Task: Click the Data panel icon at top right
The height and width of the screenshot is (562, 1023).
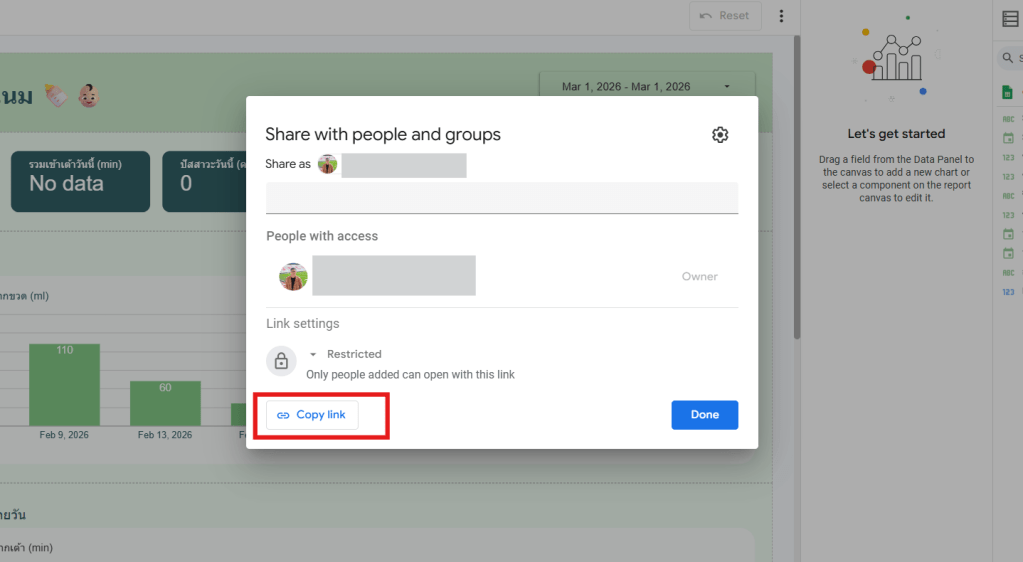Action: 1009,18
